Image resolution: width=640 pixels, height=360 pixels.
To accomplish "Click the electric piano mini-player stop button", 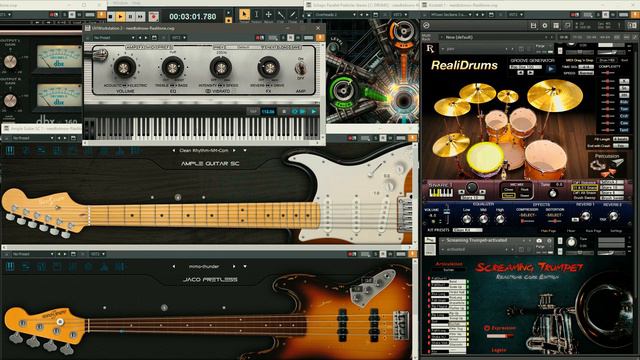I will click(x=284, y=111).
